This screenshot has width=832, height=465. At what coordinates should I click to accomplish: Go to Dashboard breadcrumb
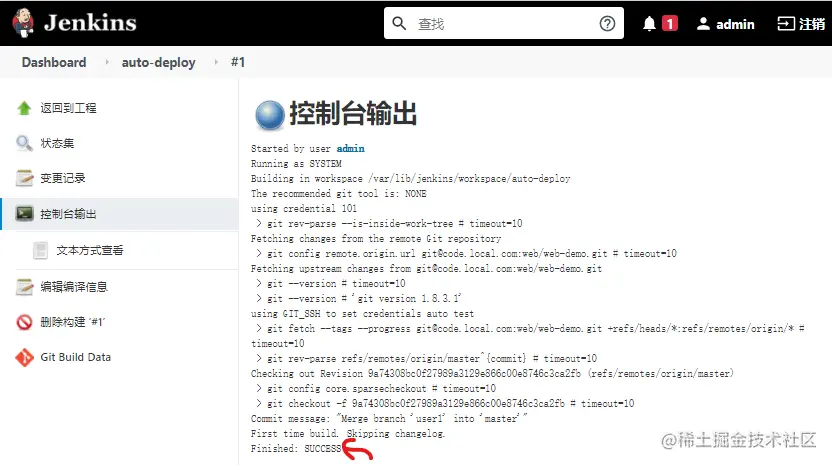tap(54, 62)
